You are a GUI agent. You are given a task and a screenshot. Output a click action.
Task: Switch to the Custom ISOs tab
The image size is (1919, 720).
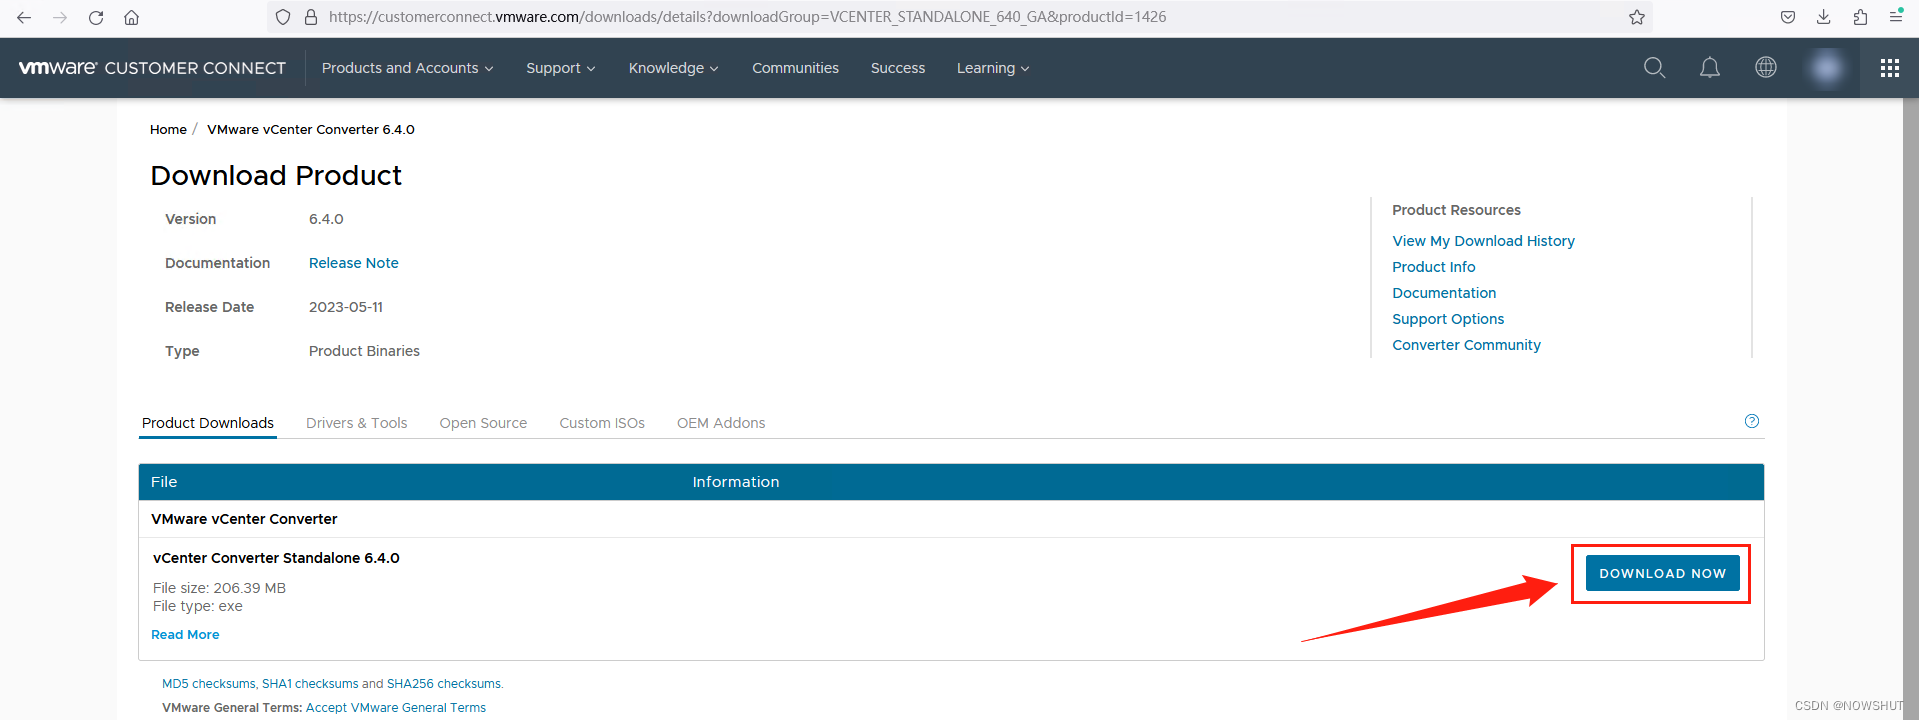tap(602, 423)
